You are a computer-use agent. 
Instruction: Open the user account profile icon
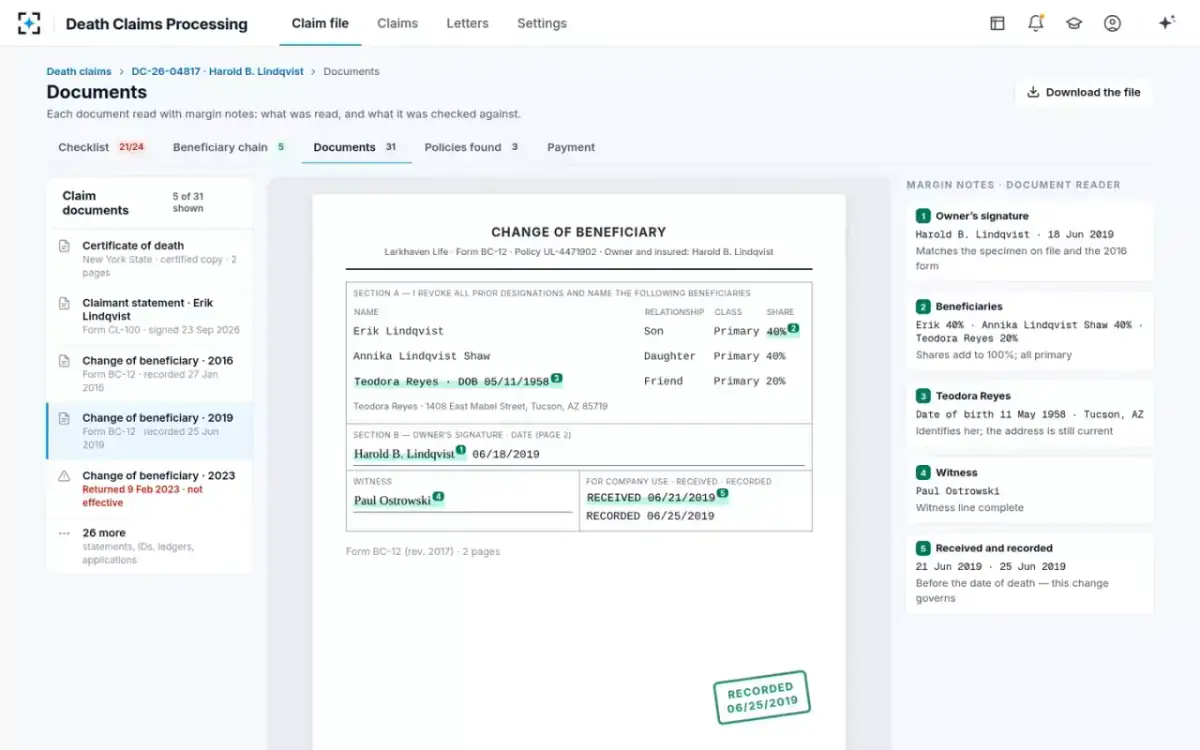tap(1112, 23)
